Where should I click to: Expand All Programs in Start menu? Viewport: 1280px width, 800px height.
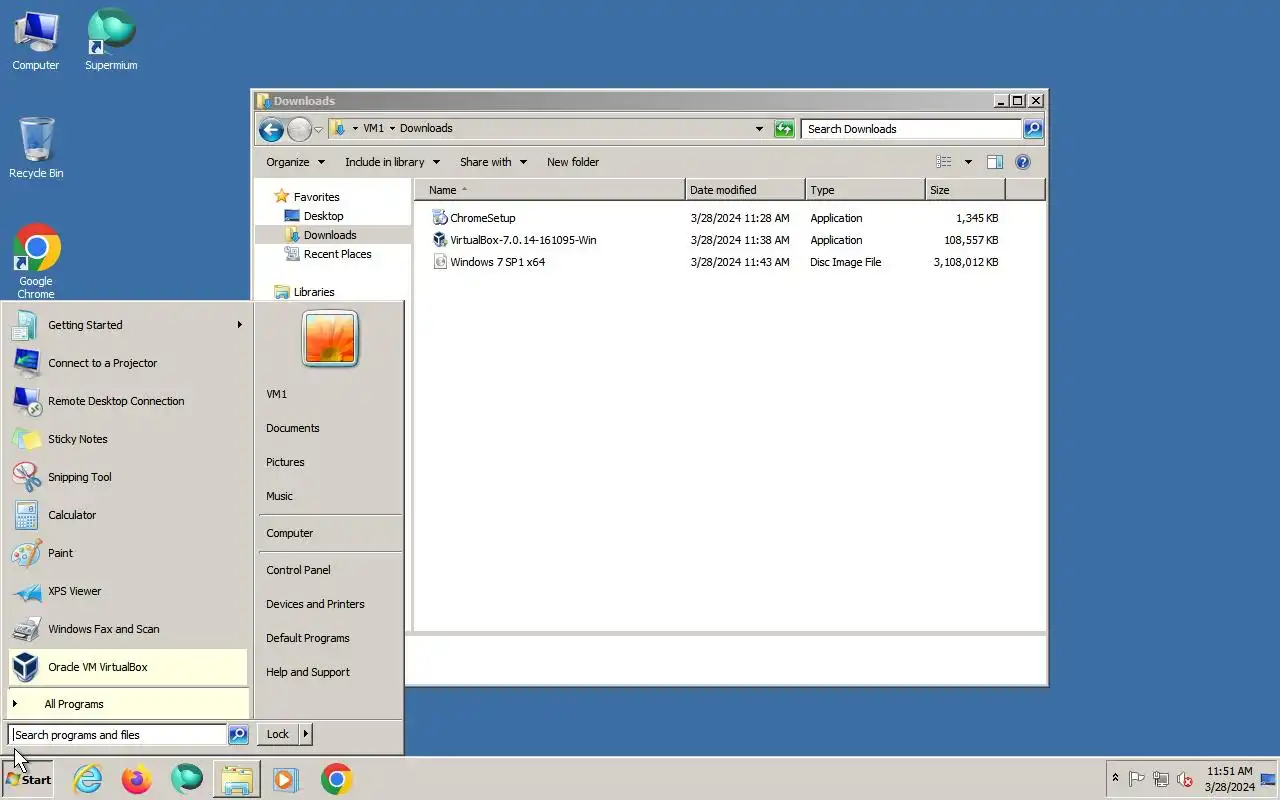point(128,704)
